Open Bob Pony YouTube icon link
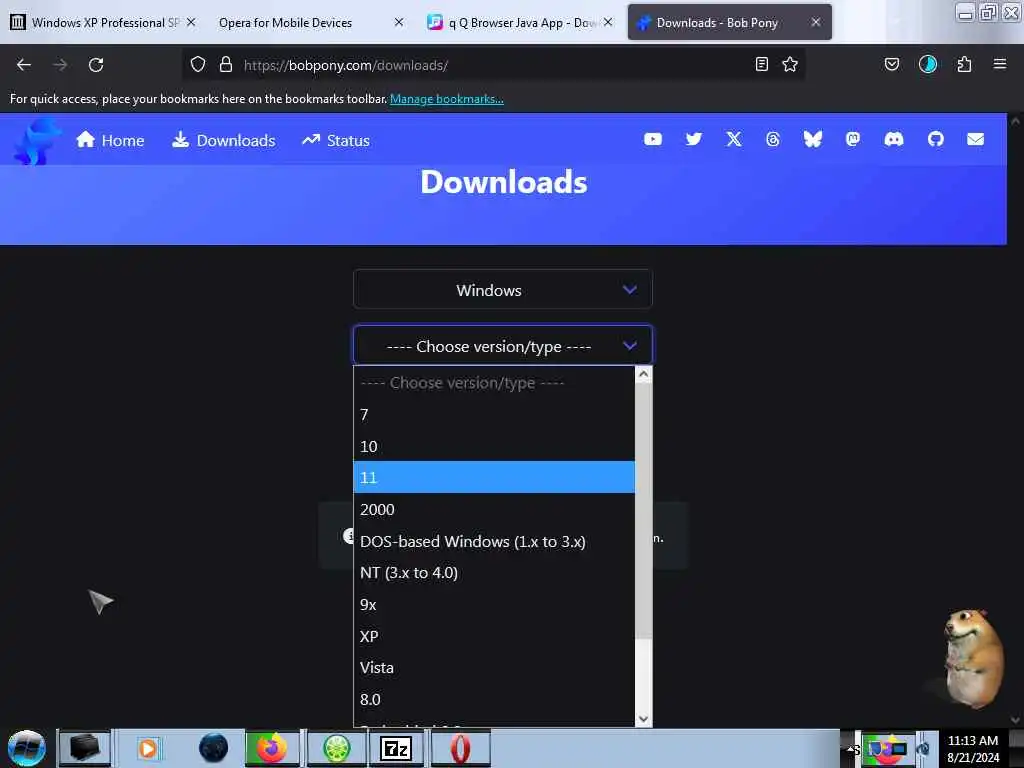Viewport: 1024px width, 768px height. point(653,139)
